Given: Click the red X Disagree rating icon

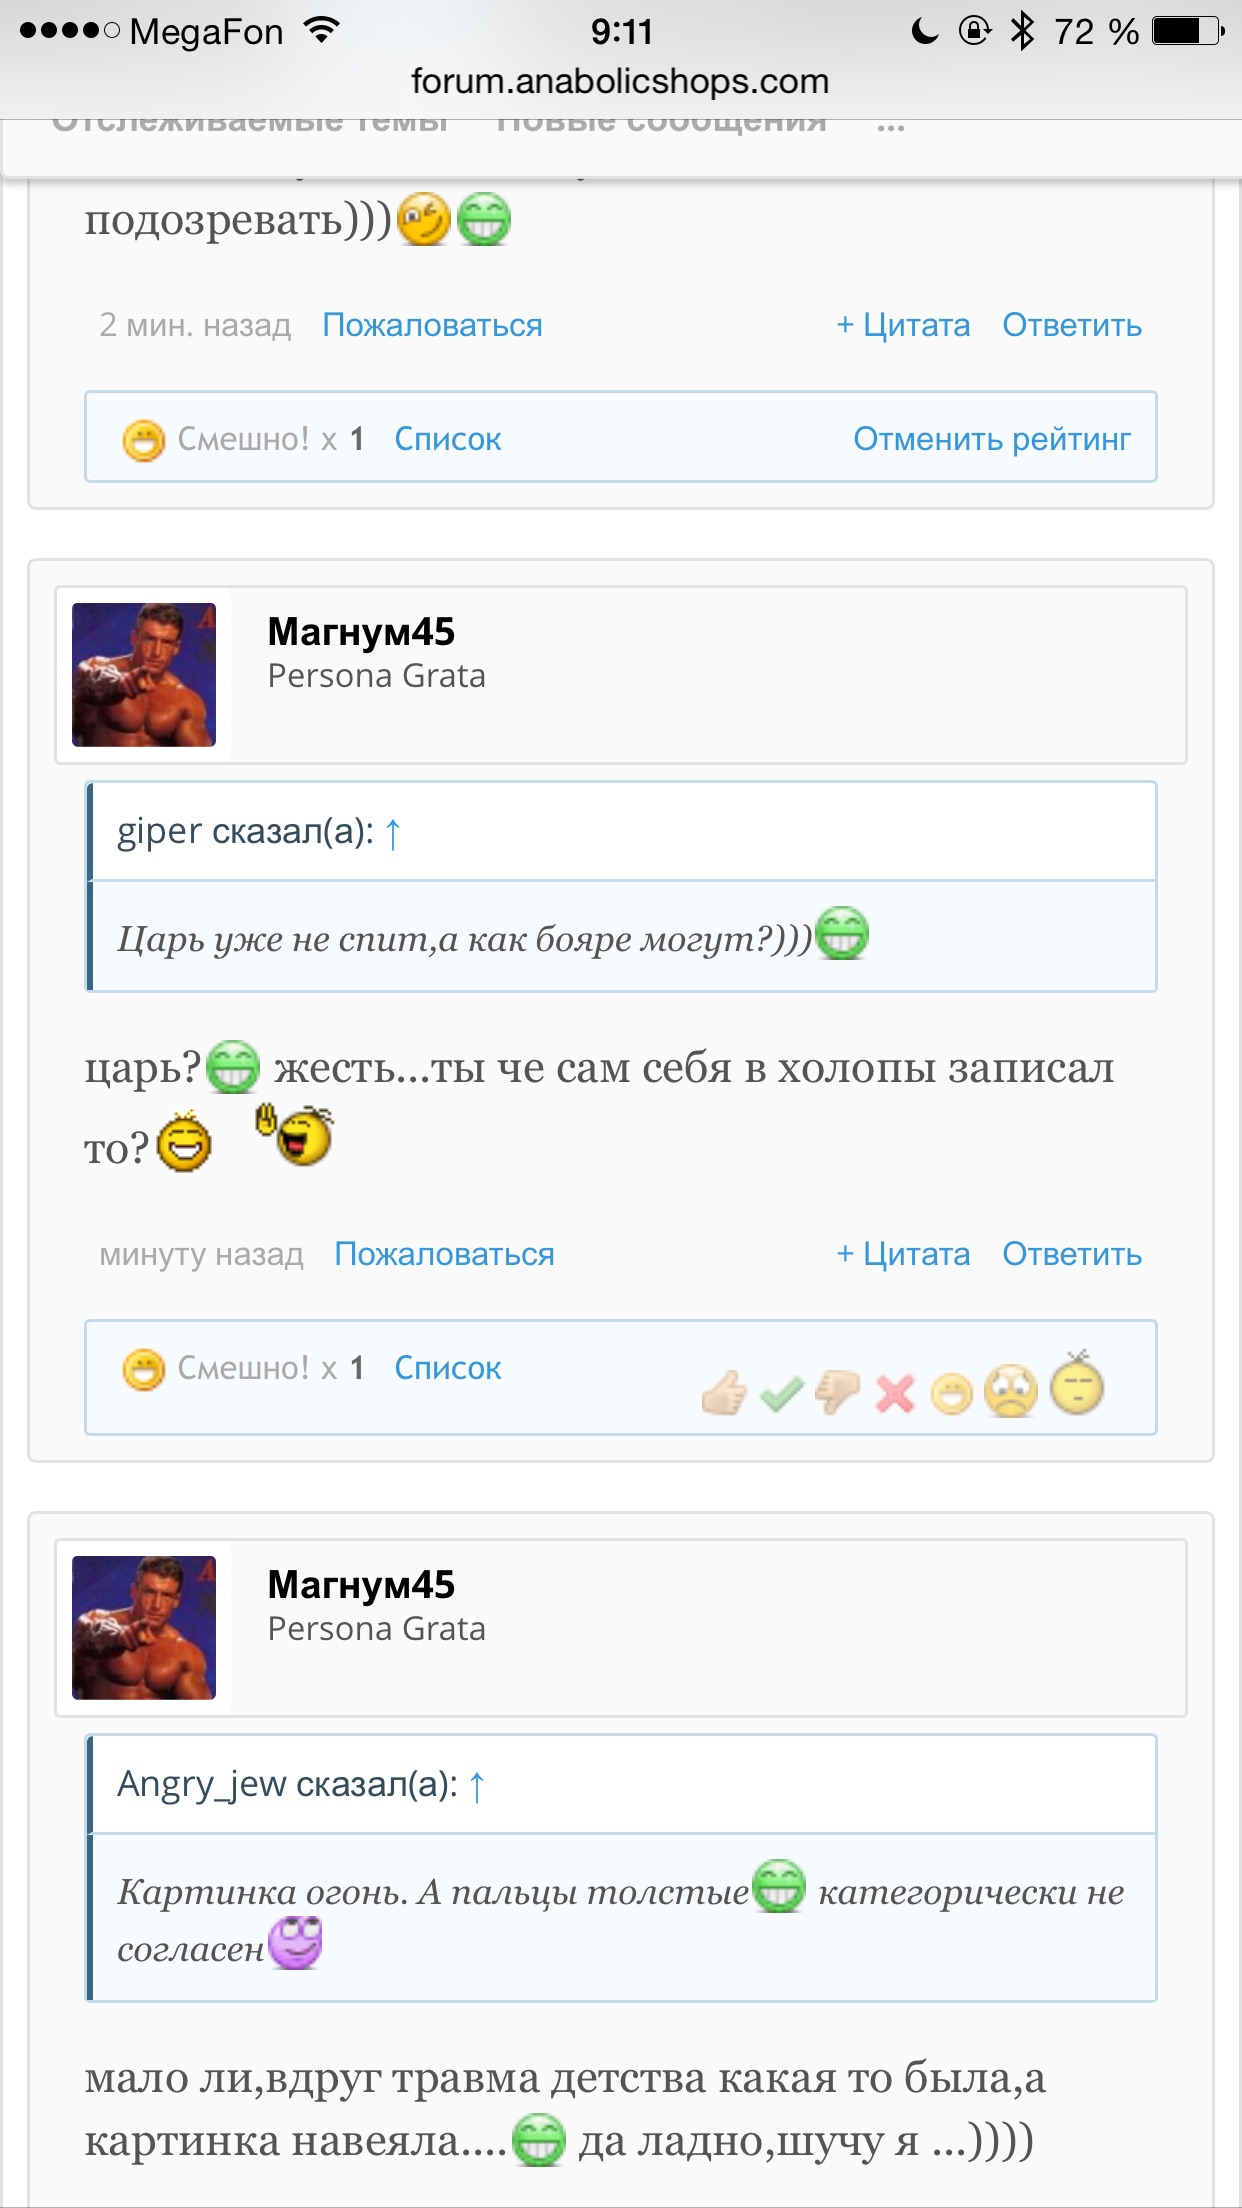Looking at the screenshot, I should pyautogui.click(x=895, y=1393).
